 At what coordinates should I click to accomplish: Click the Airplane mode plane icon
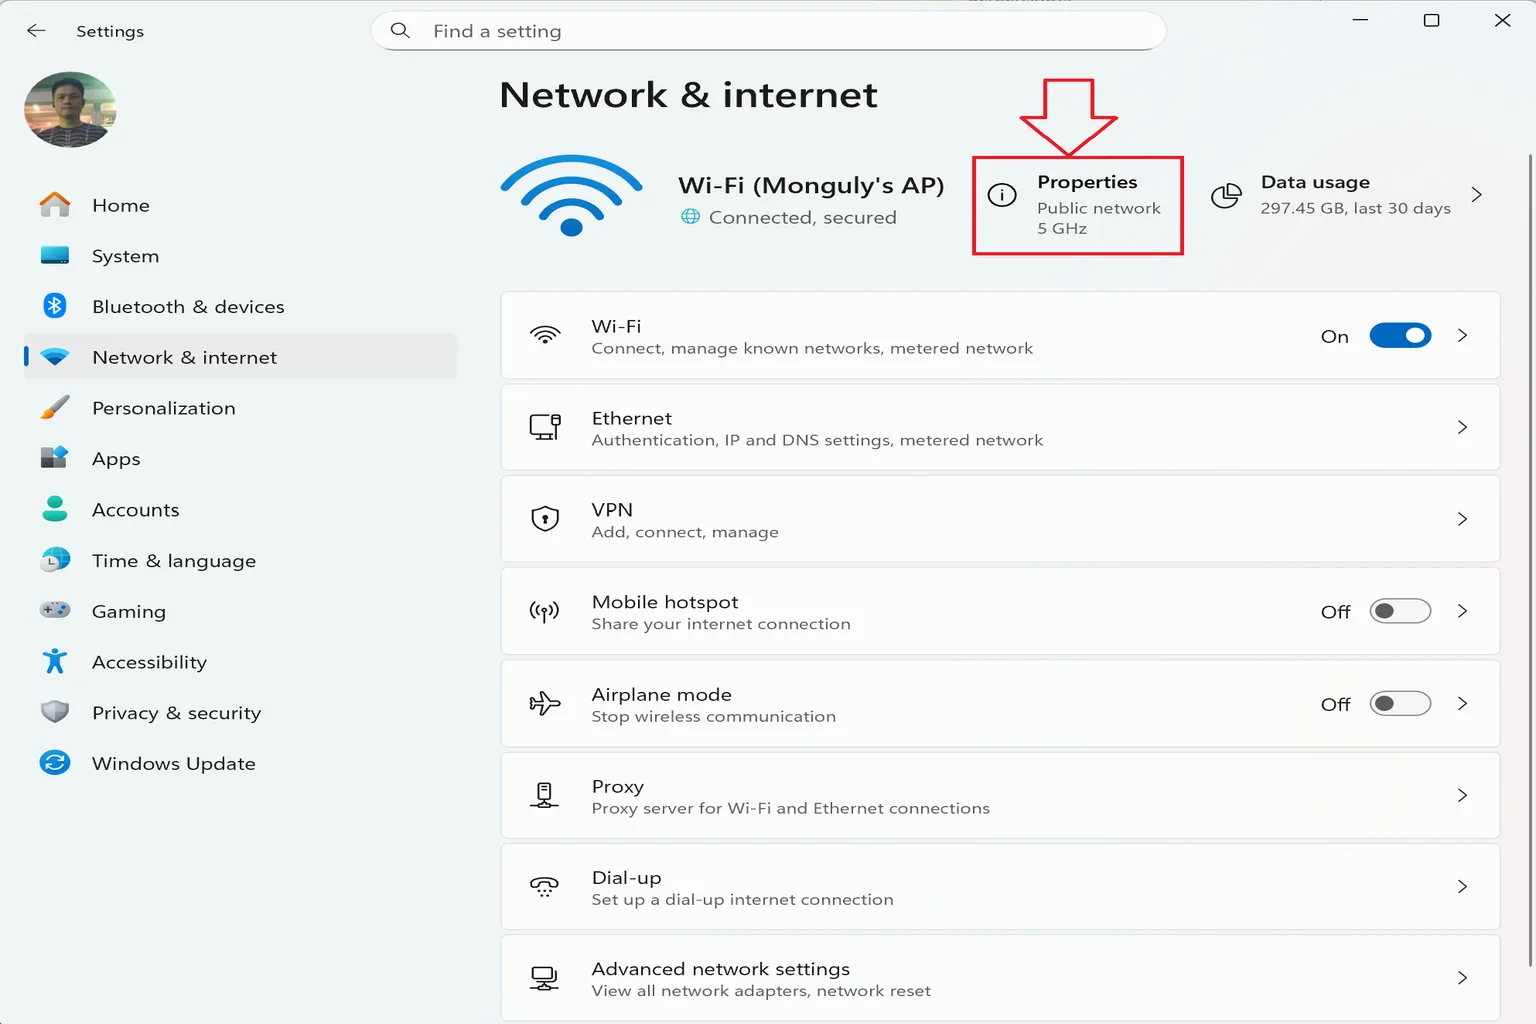[x=545, y=703]
